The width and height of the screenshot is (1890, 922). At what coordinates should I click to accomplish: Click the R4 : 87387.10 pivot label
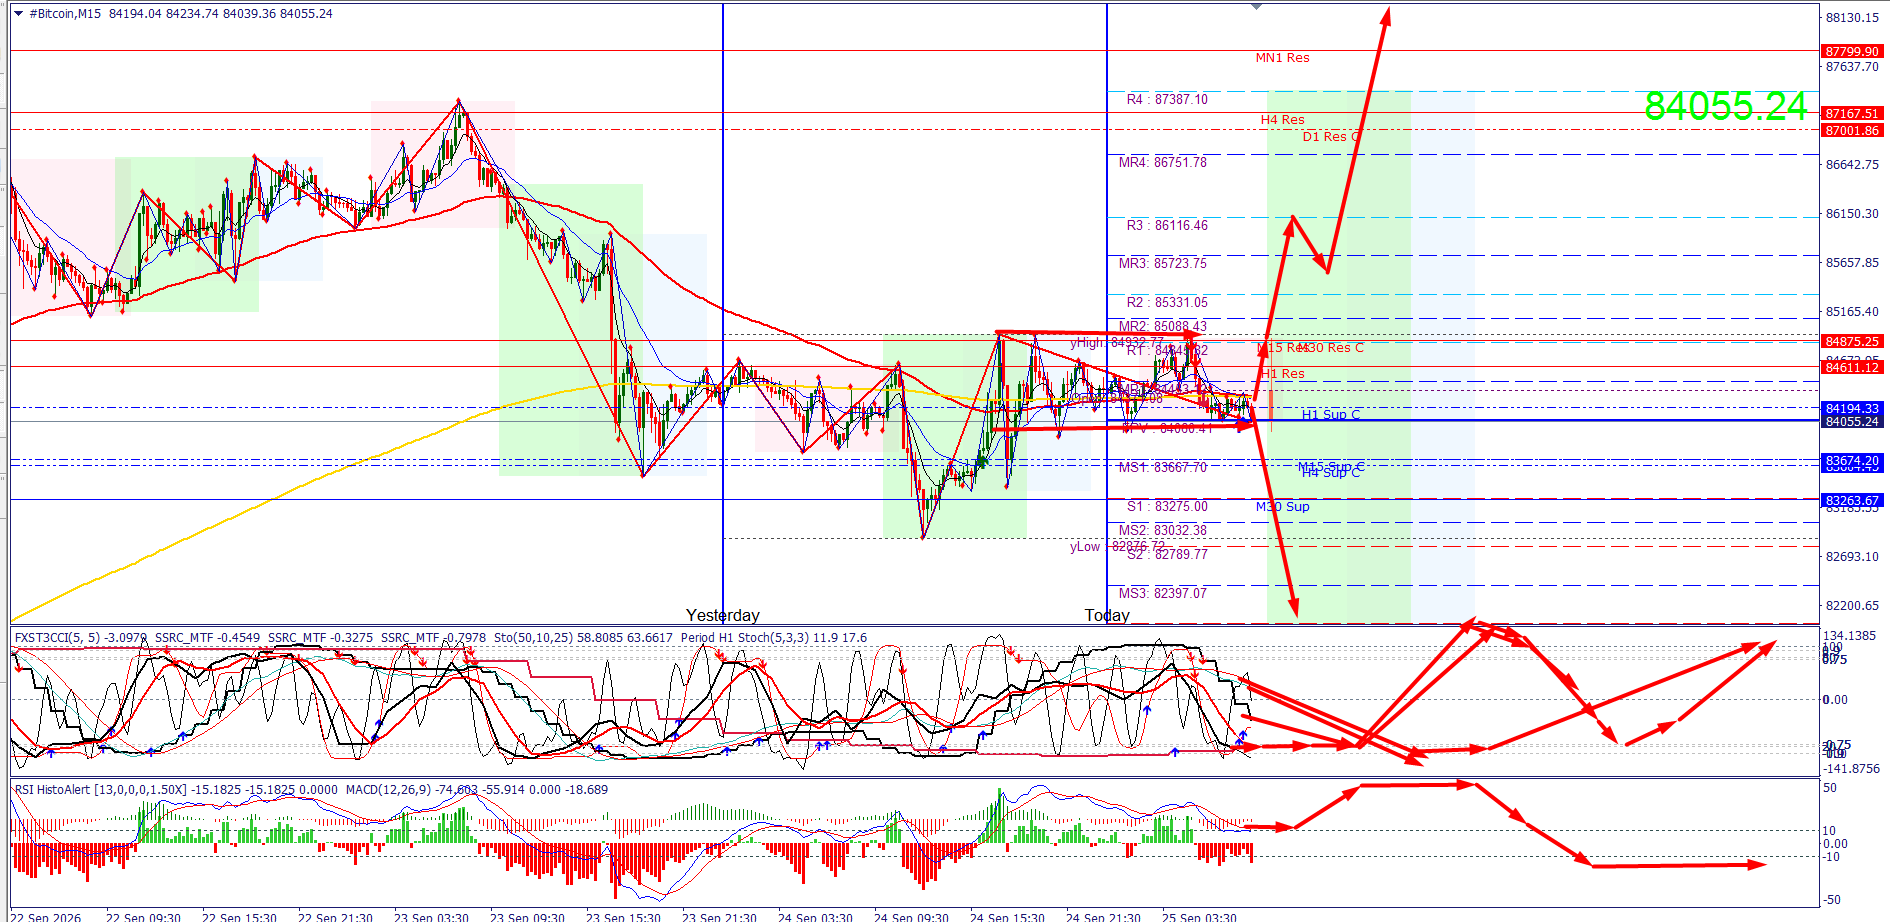tap(1167, 99)
